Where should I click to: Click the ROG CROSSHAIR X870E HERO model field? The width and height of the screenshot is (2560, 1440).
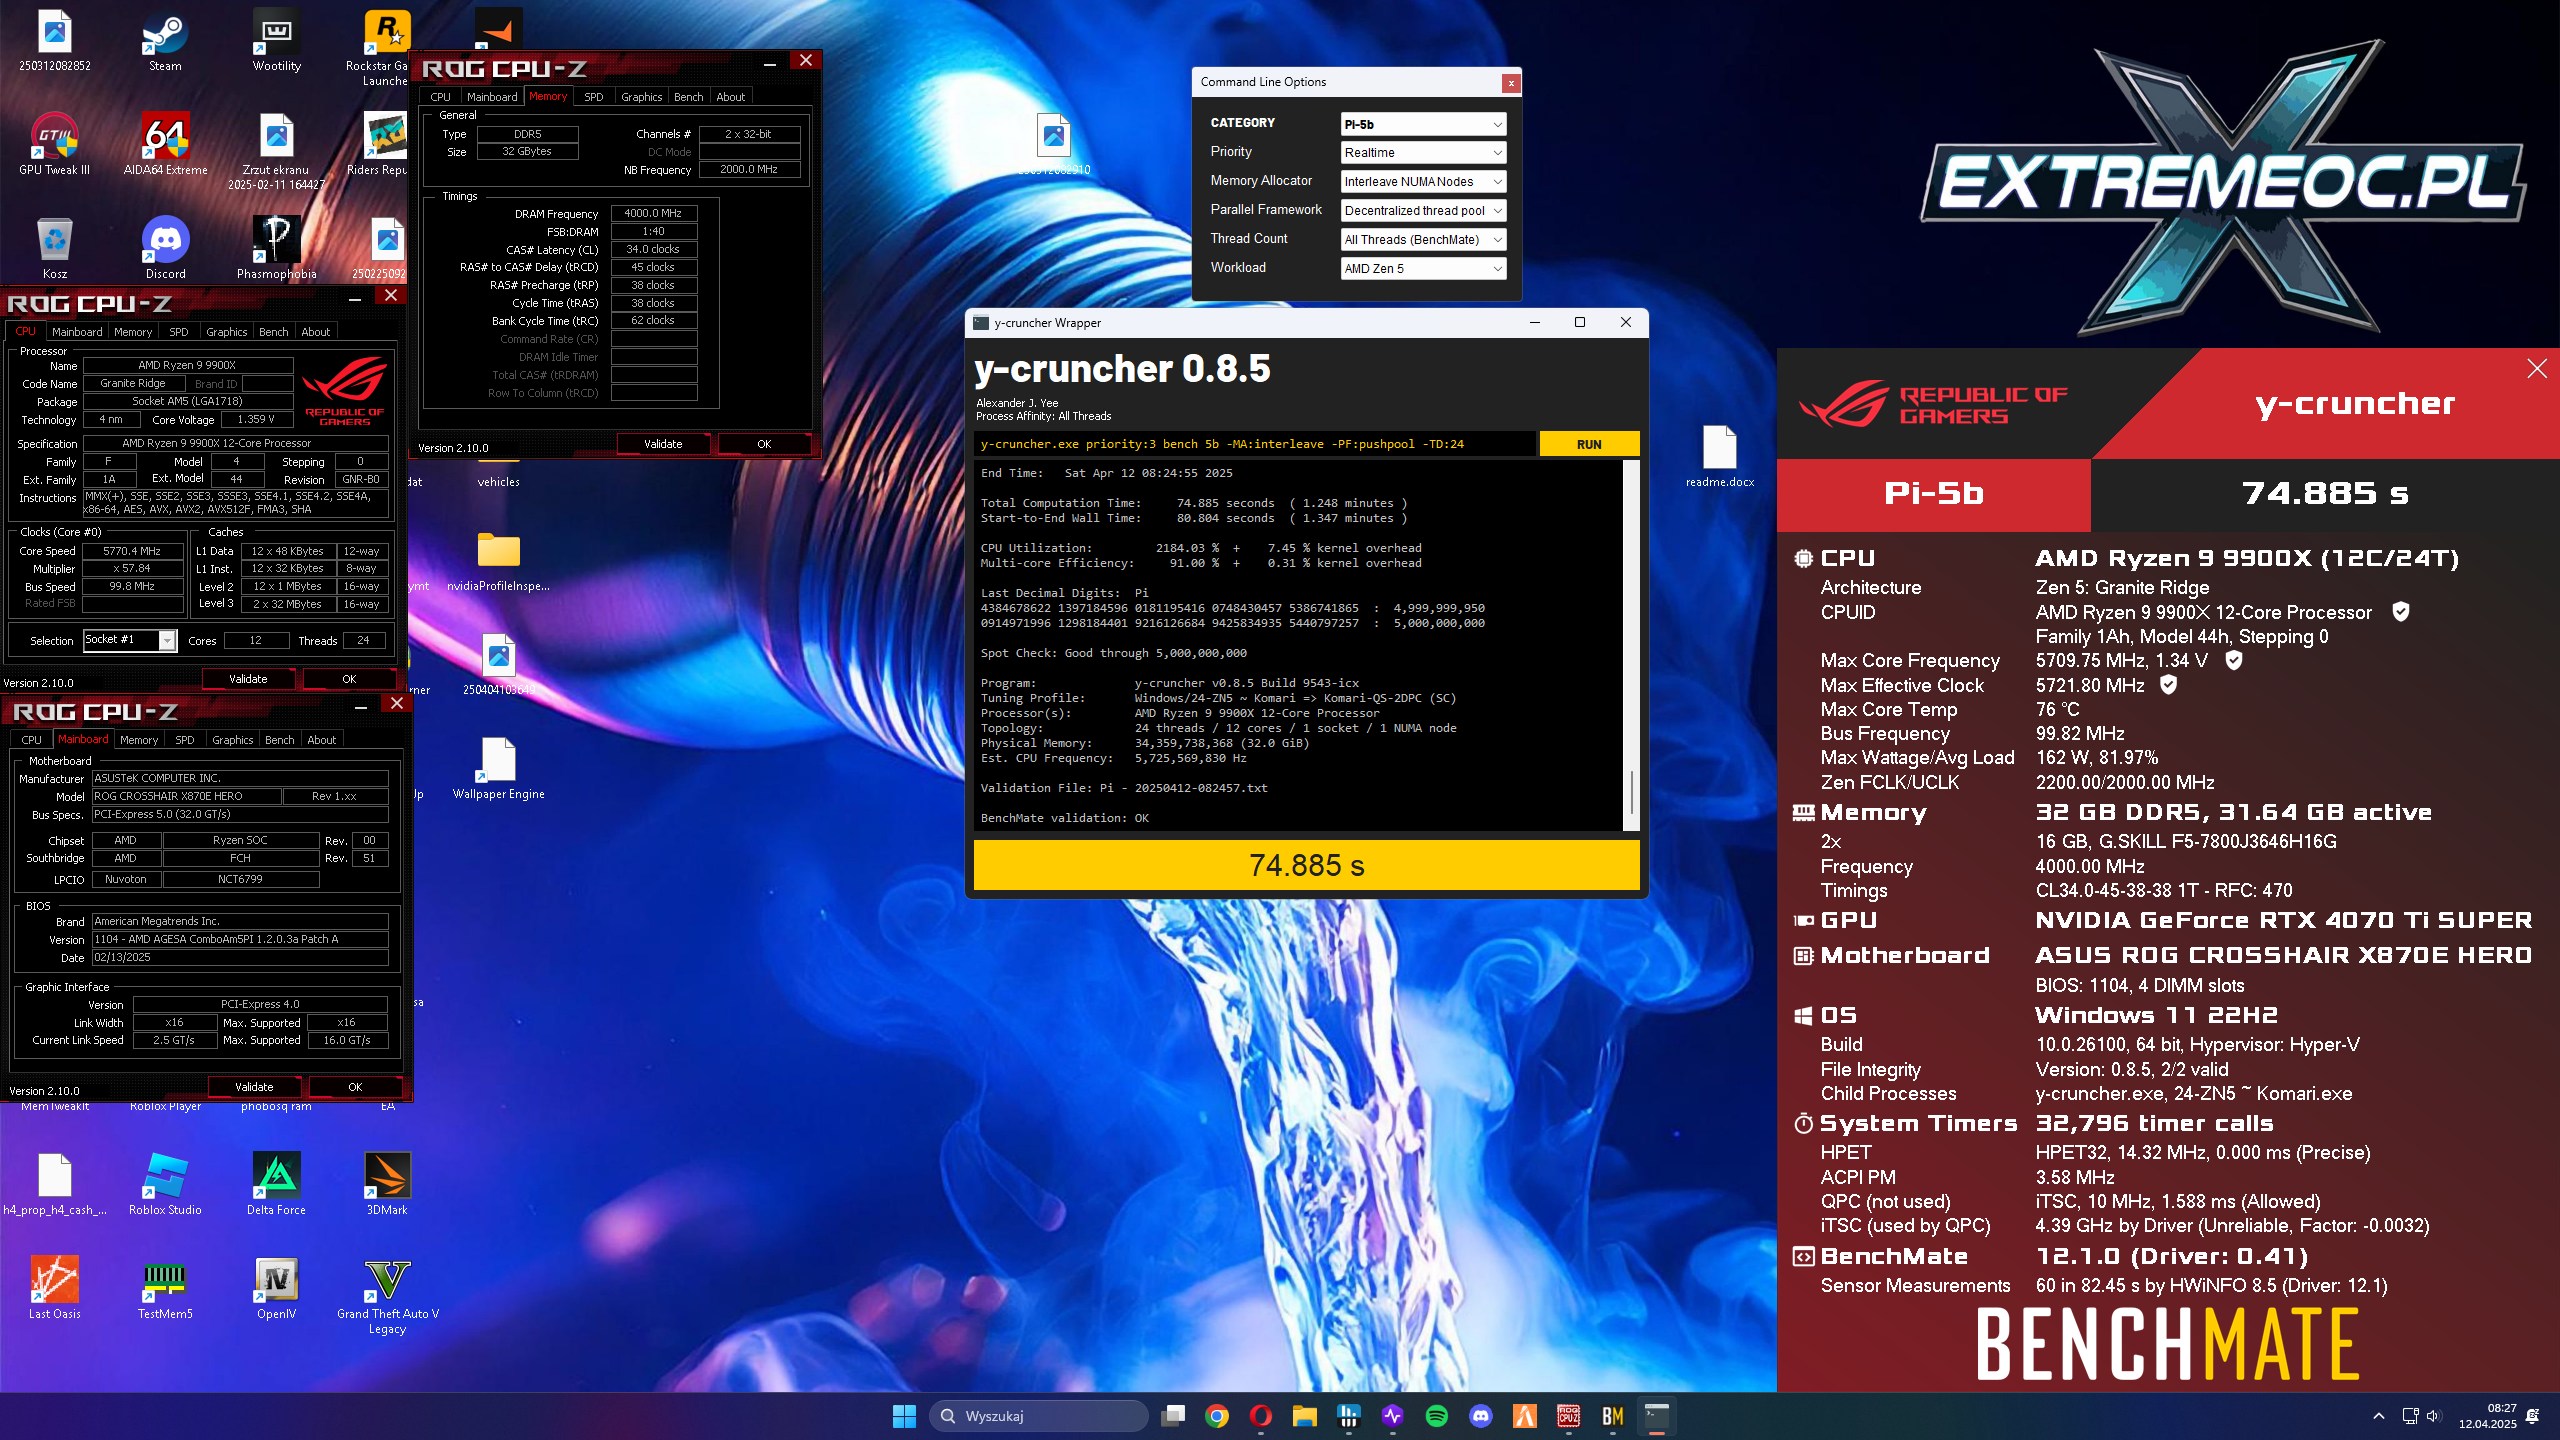186,797
